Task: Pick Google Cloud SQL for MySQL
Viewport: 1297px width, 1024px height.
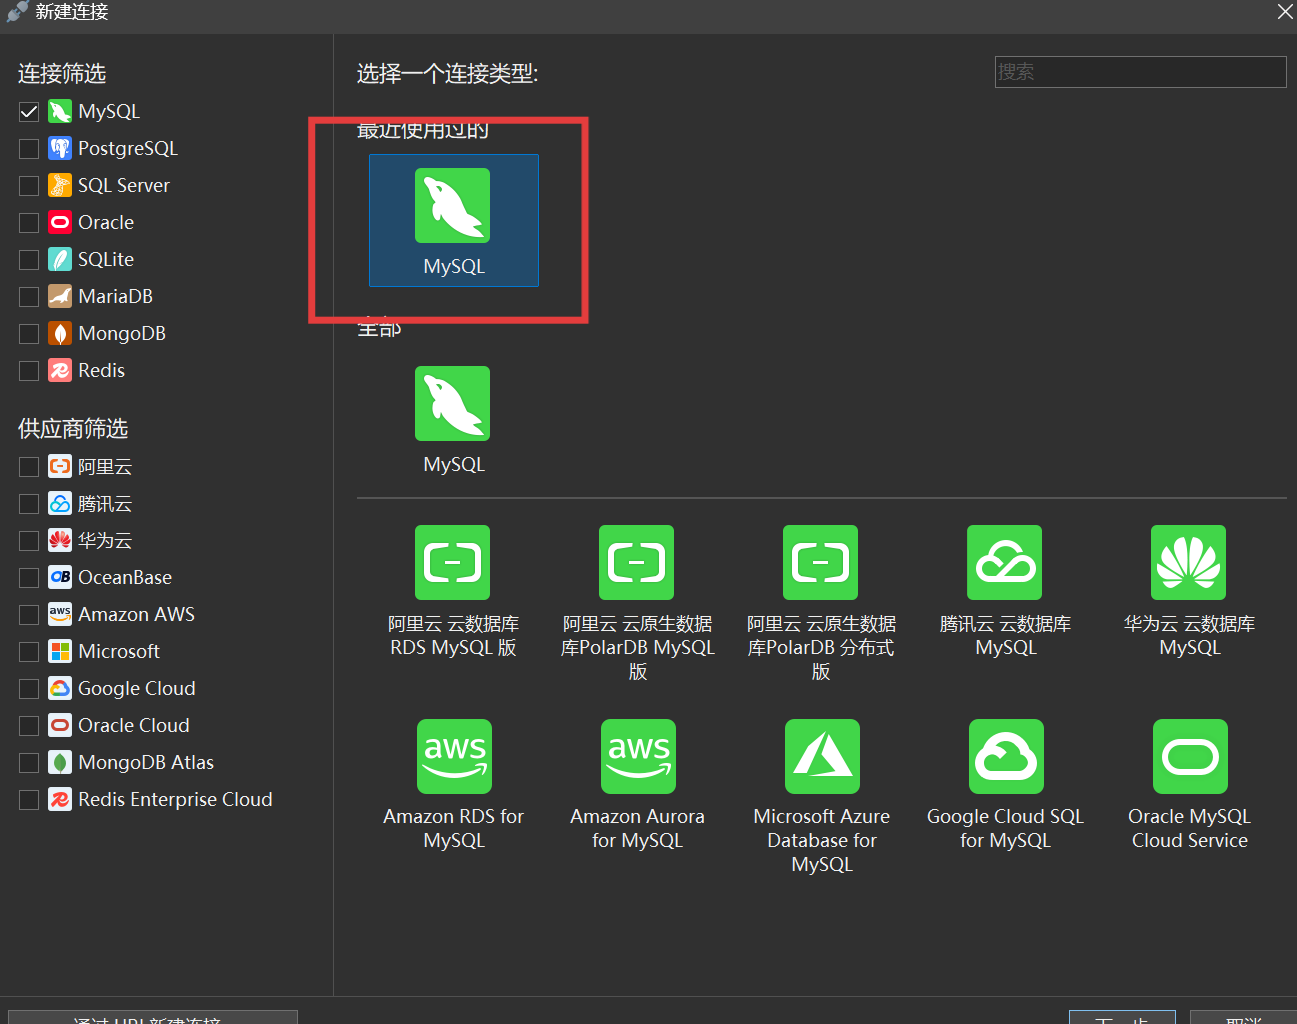Action: click(1007, 756)
